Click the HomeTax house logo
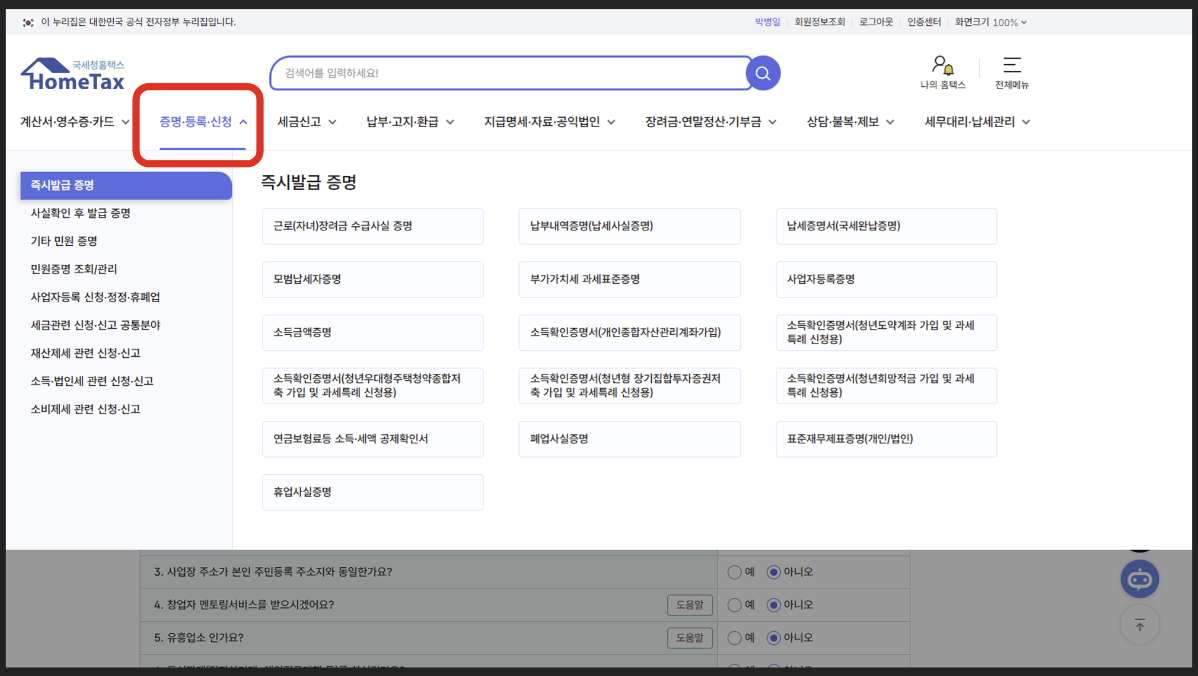The height and width of the screenshot is (676, 1198). pos(72,71)
